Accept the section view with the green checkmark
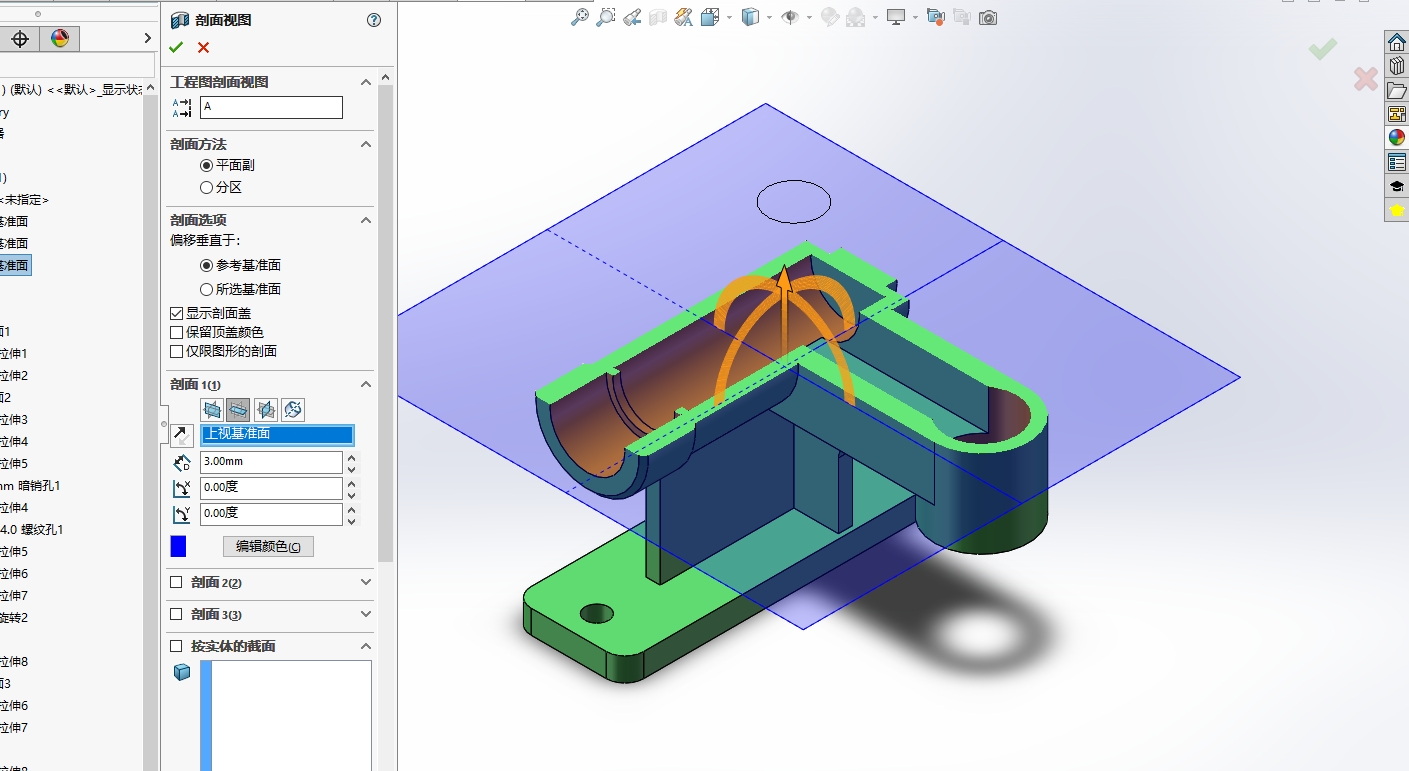This screenshot has width=1409, height=771. [177, 47]
